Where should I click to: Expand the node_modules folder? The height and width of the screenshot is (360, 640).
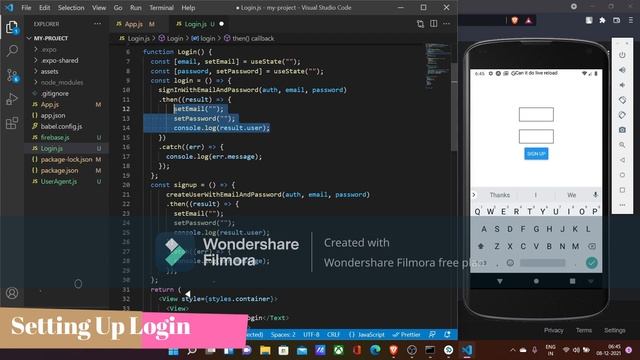[62, 82]
